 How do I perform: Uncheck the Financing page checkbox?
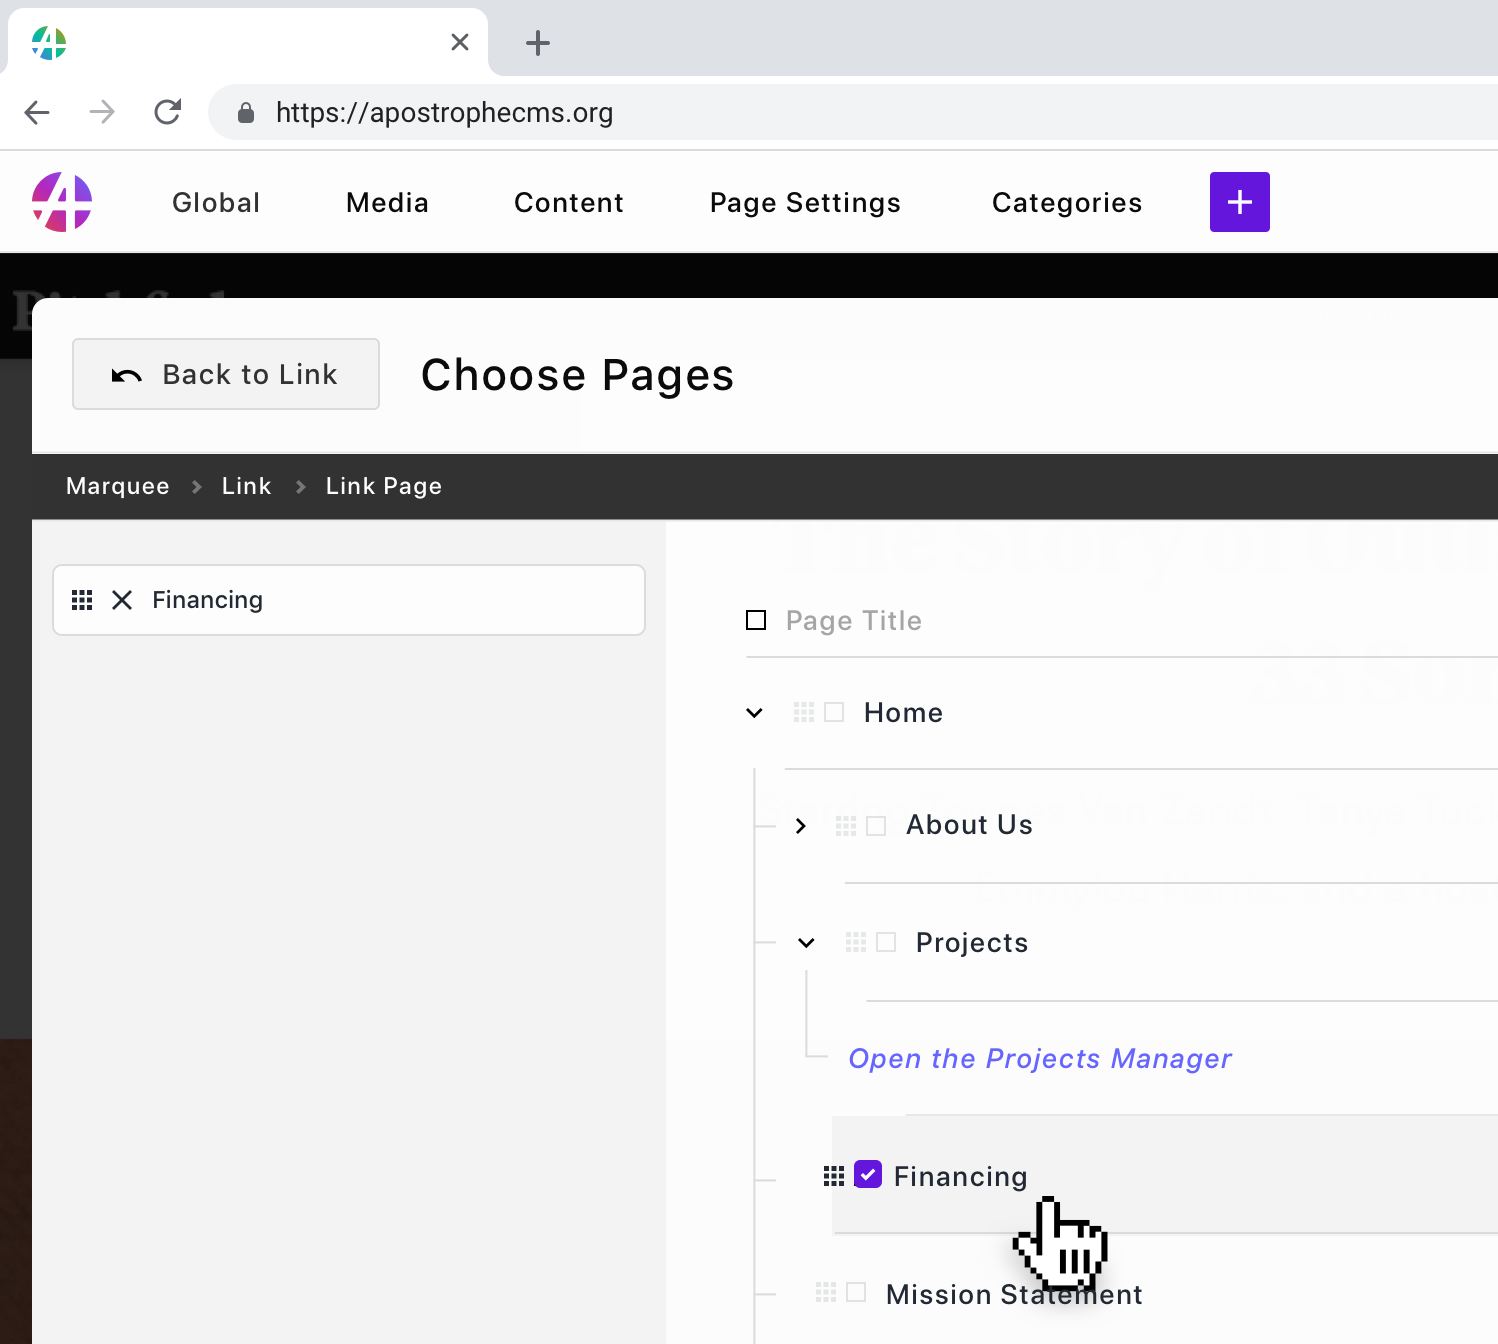[867, 1175]
